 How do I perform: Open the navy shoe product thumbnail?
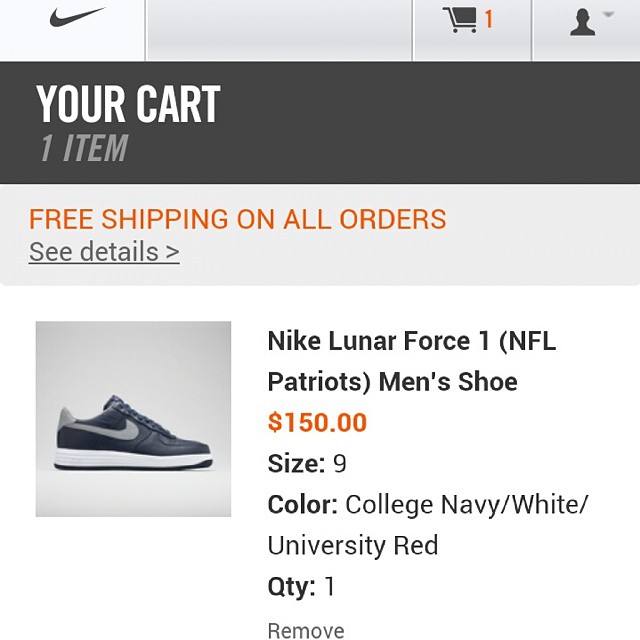[x=133, y=419]
